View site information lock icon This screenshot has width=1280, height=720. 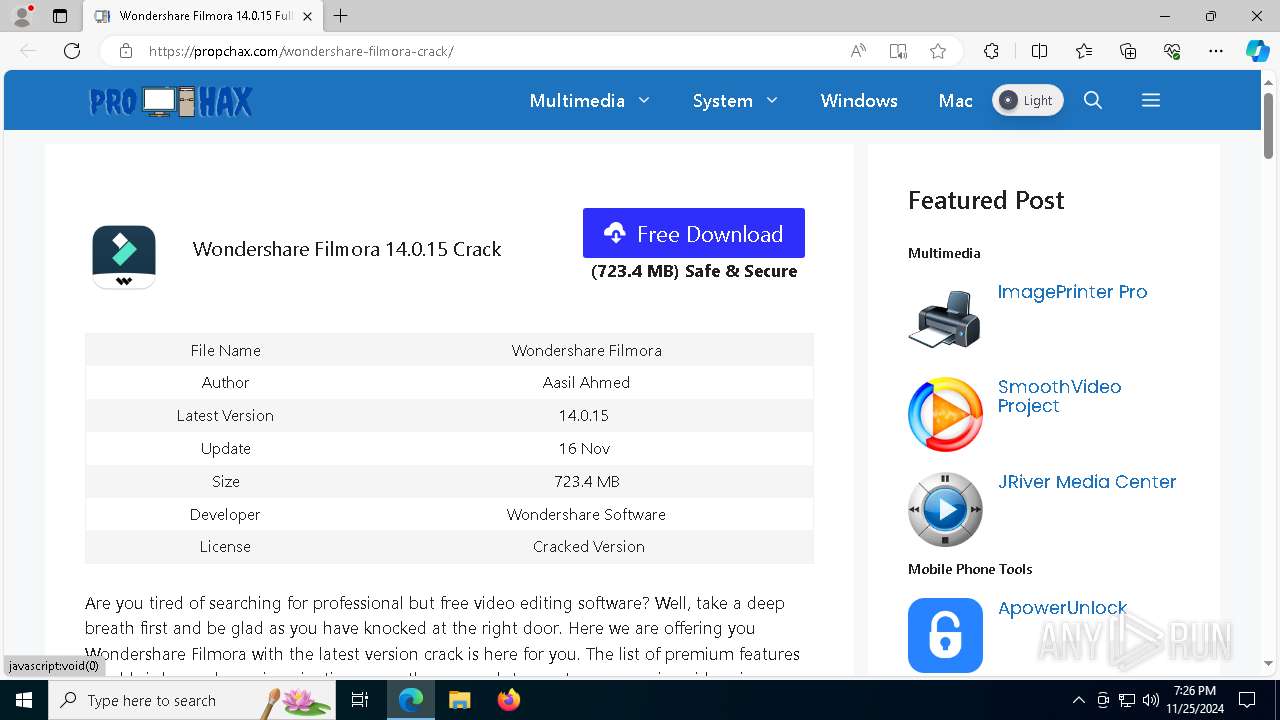coord(125,51)
